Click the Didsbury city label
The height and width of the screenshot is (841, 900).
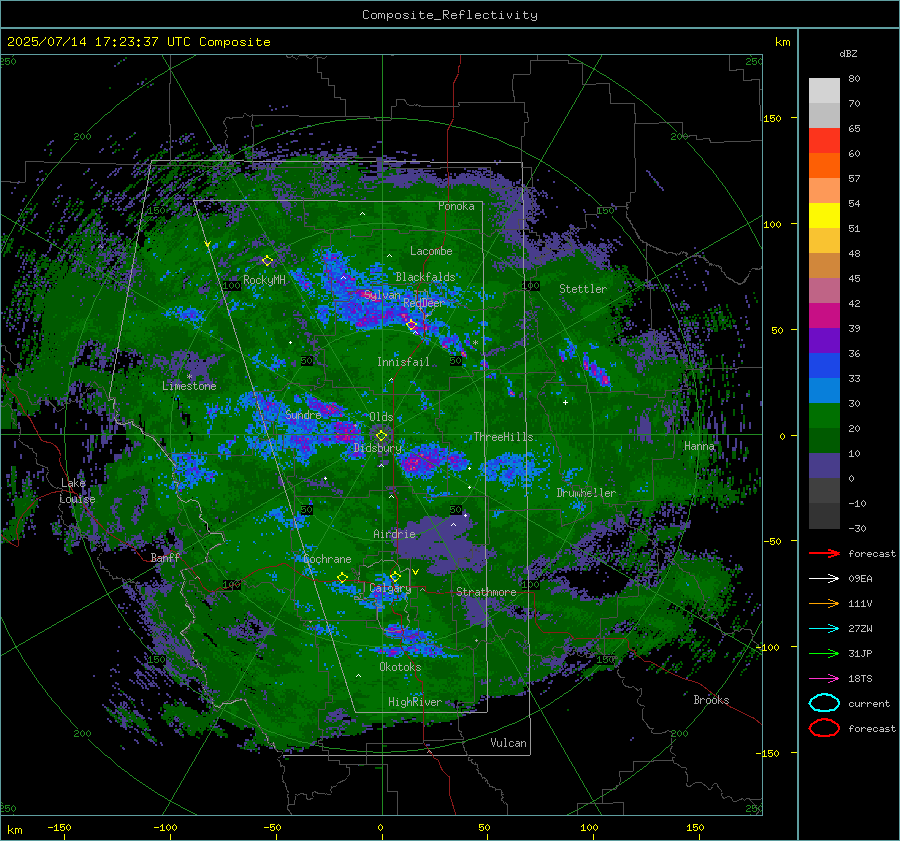point(378,448)
